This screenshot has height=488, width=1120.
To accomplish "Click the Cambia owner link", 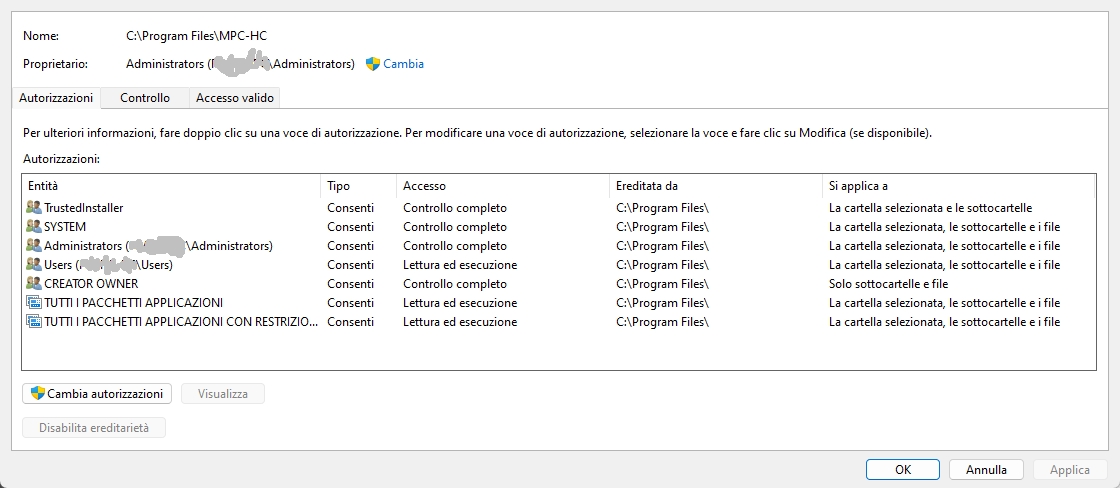I will coord(404,64).
